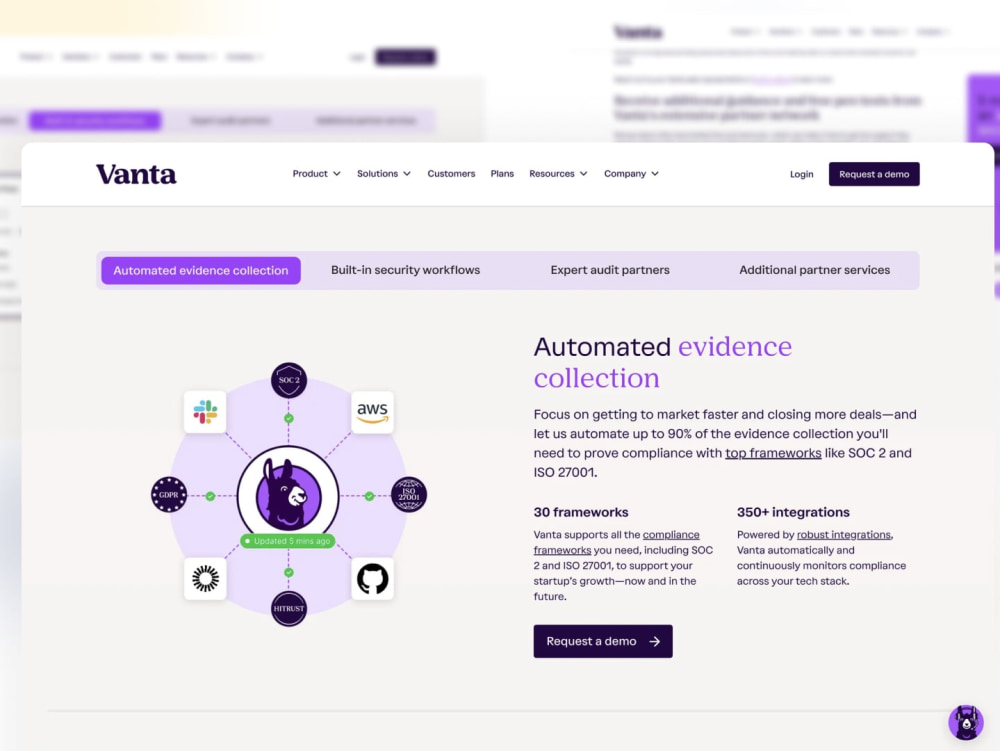Image resolution: width=1000 pixels, height=751 pixels.
Task: Click the SOC 2 badge
Action: 289,380
